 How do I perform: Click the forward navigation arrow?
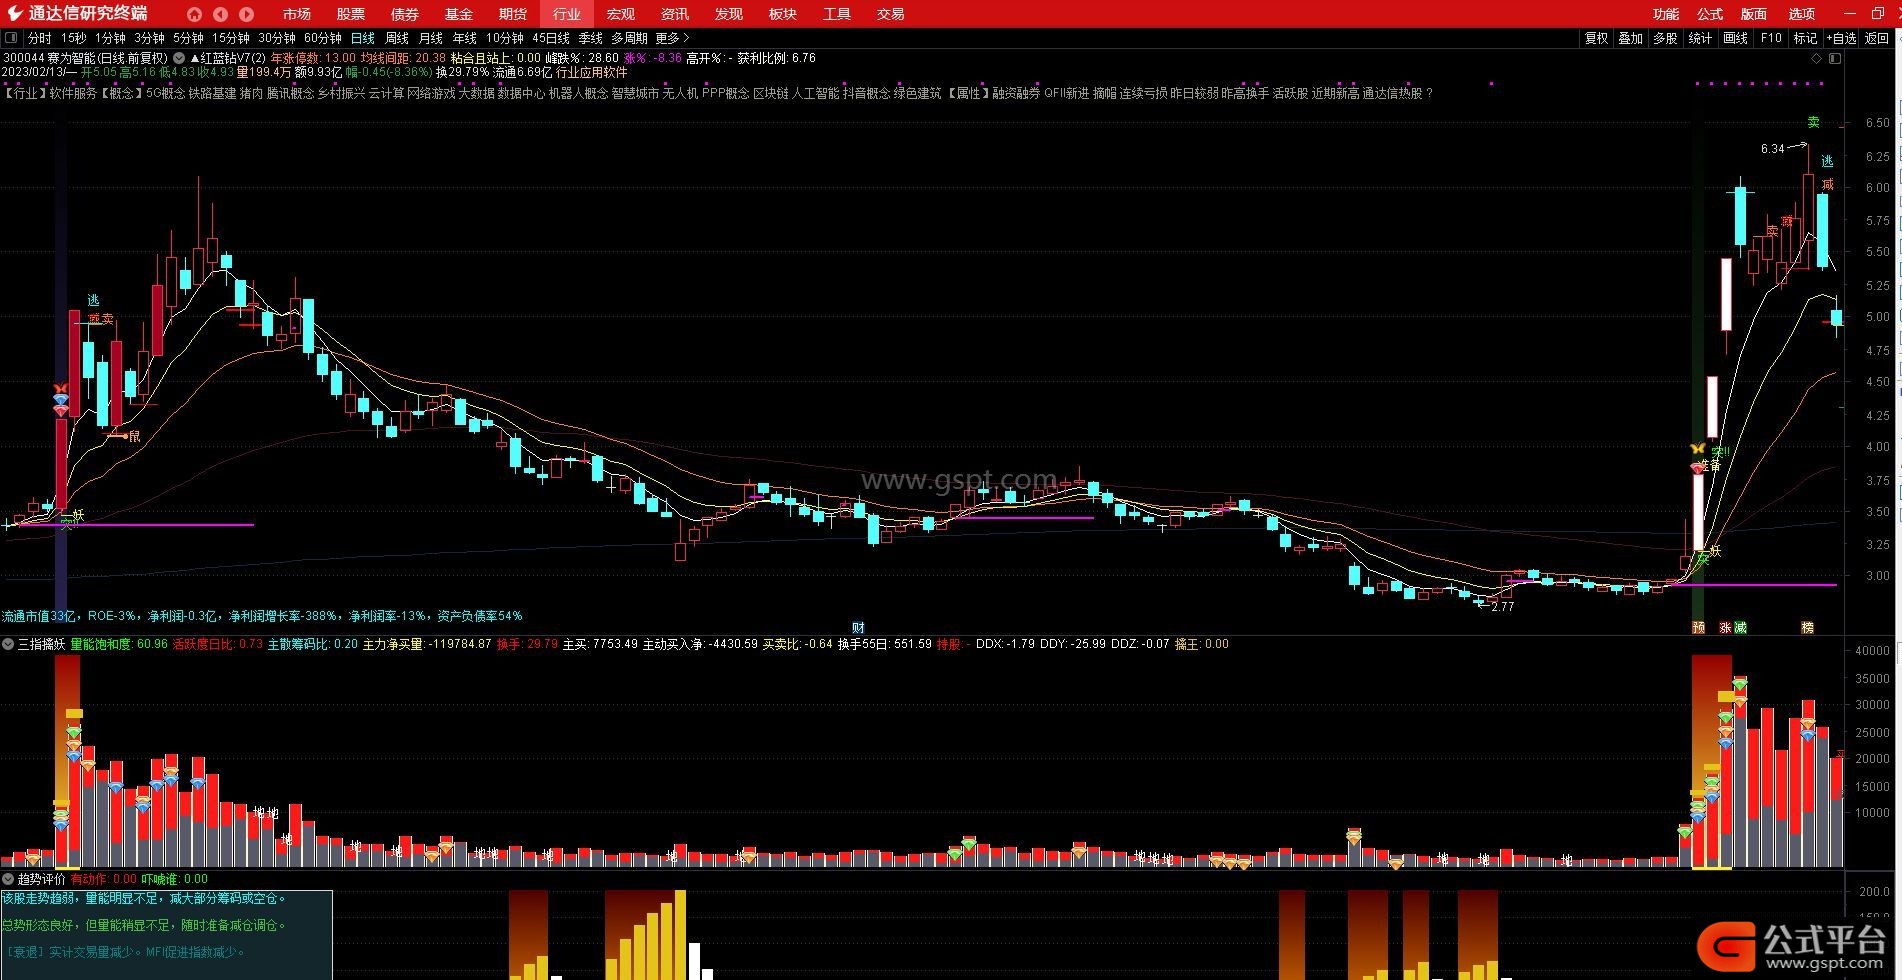(246, 14)
